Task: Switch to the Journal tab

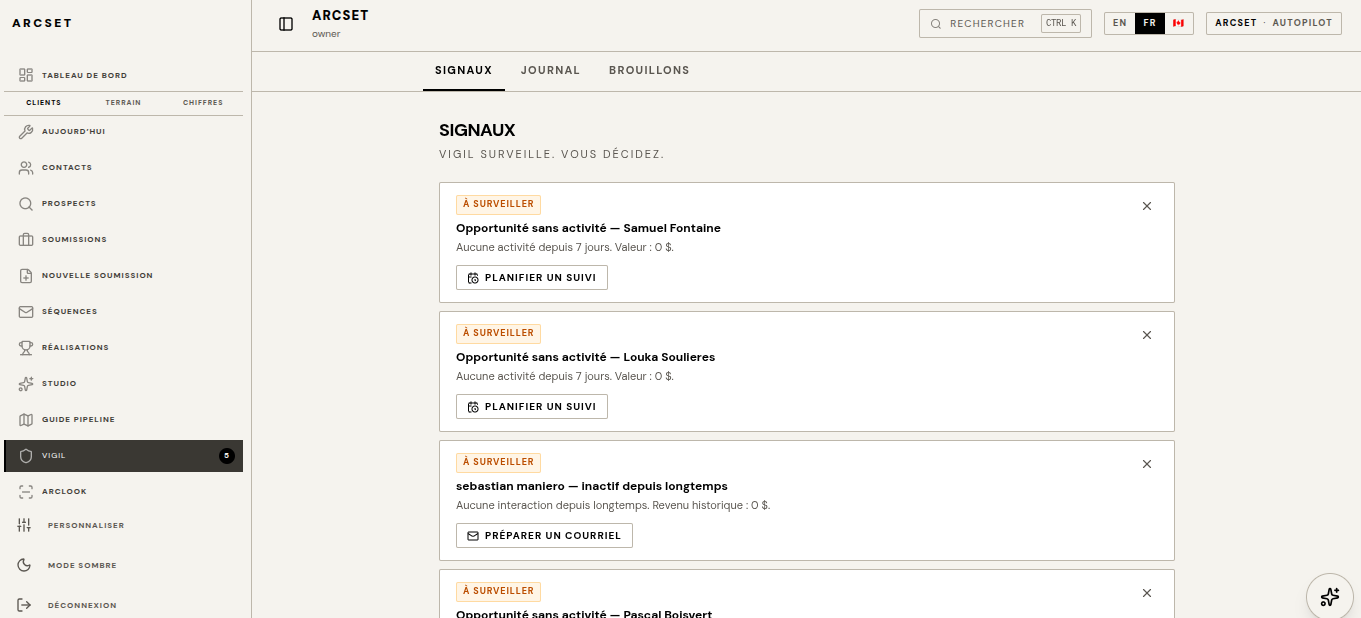Action: [550, 70]
